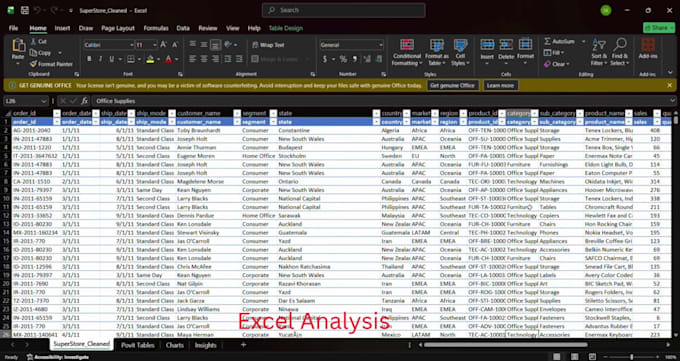Screen dimensions: 680x361
Task: Open the Font Color dropdown arrow
Action: click(x=177, y=59)
